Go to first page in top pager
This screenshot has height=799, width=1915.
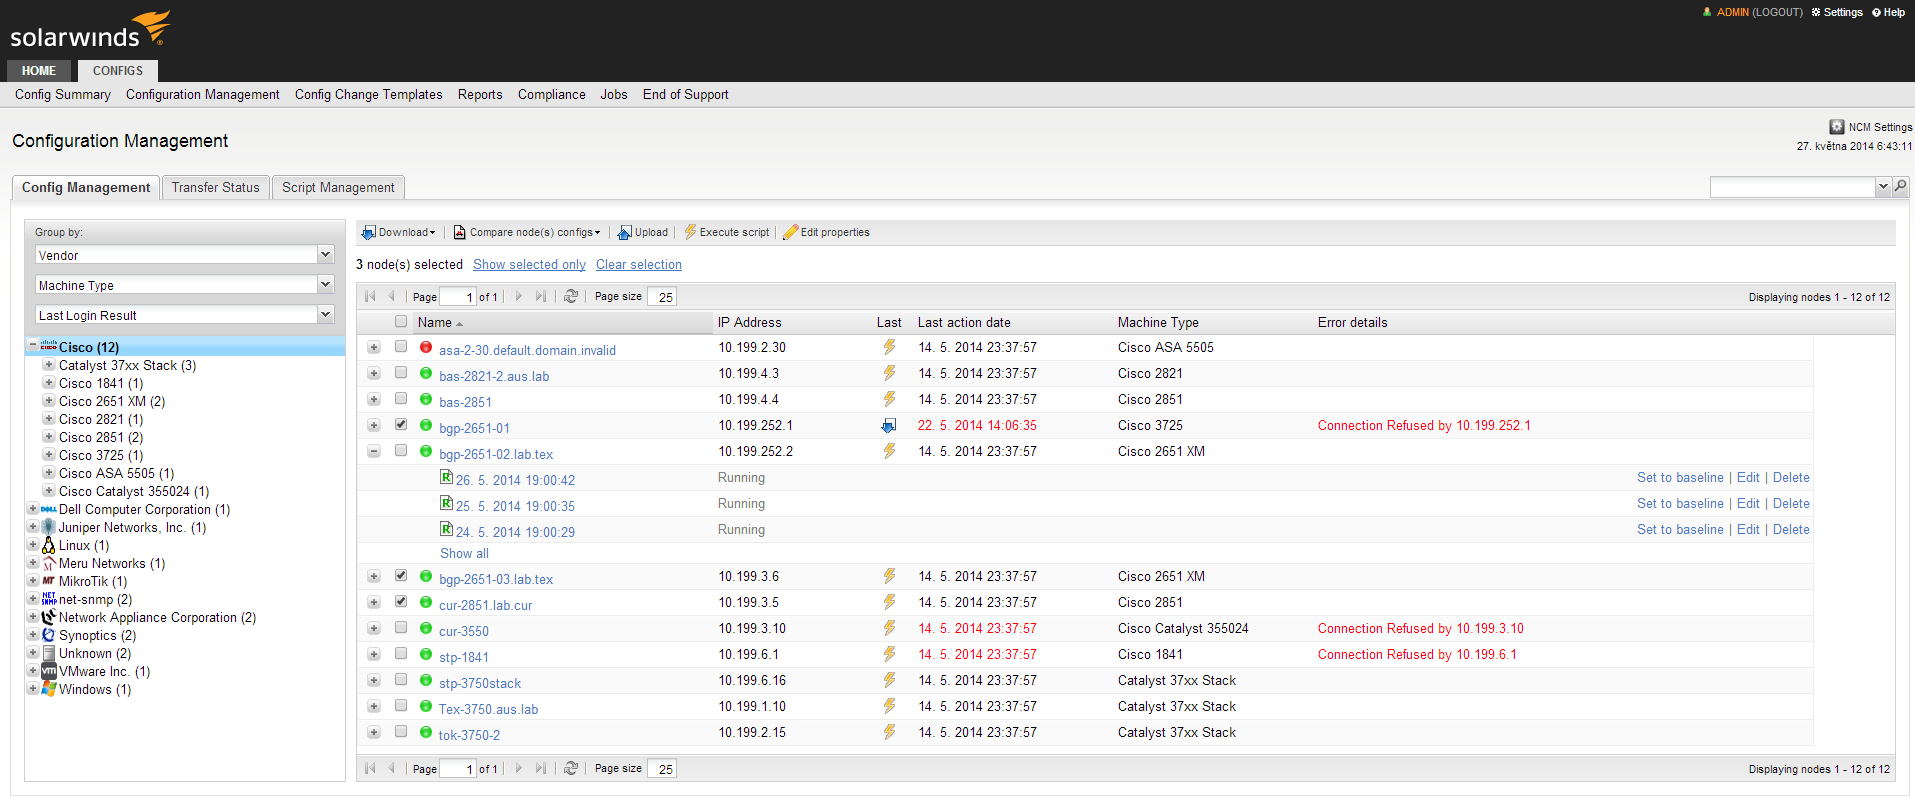(x=370, y=296)
